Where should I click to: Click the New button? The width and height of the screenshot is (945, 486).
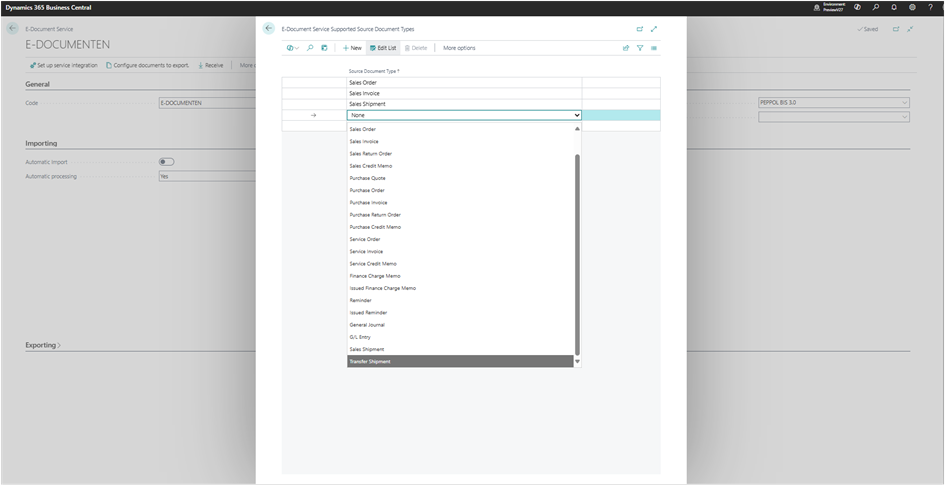tap(352, 48)
